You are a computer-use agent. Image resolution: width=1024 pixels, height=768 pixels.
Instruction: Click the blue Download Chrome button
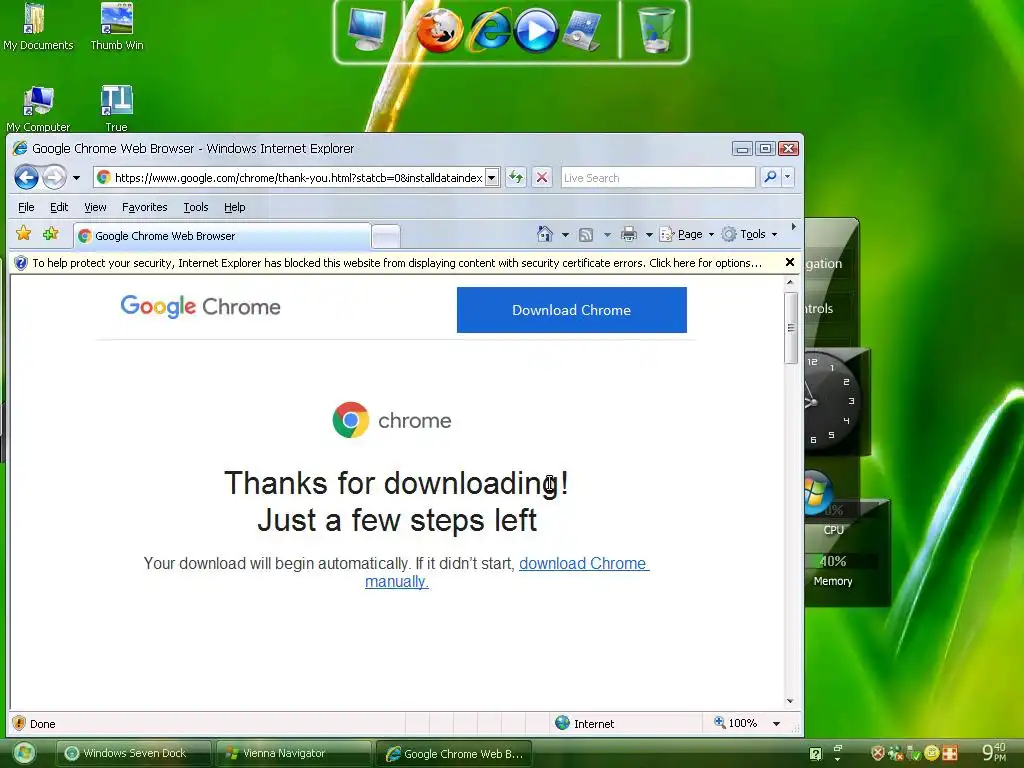(571, 310)
